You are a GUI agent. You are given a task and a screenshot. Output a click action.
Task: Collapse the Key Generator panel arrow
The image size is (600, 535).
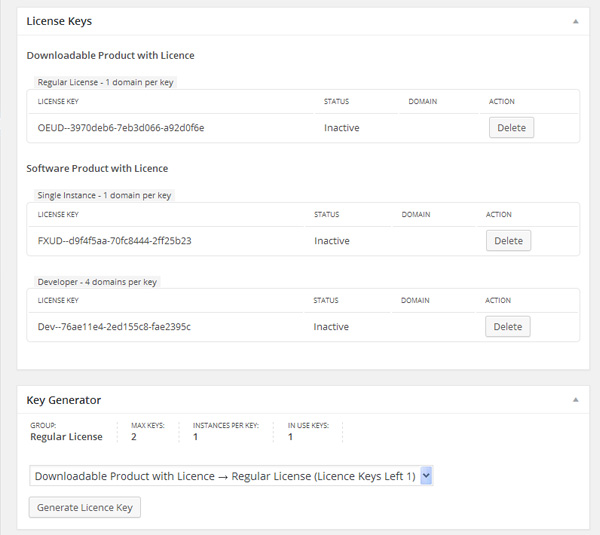(x=575, y=400)
